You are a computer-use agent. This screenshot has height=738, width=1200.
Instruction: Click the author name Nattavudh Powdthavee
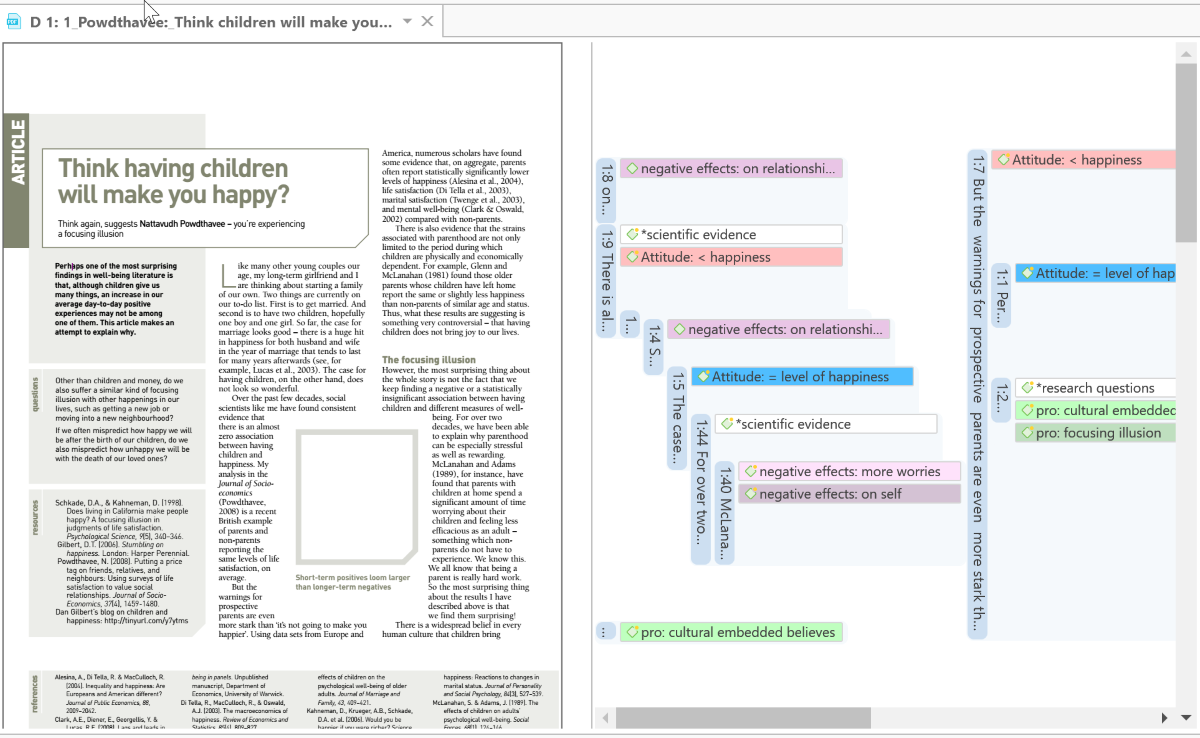click(x=183, y=224)
